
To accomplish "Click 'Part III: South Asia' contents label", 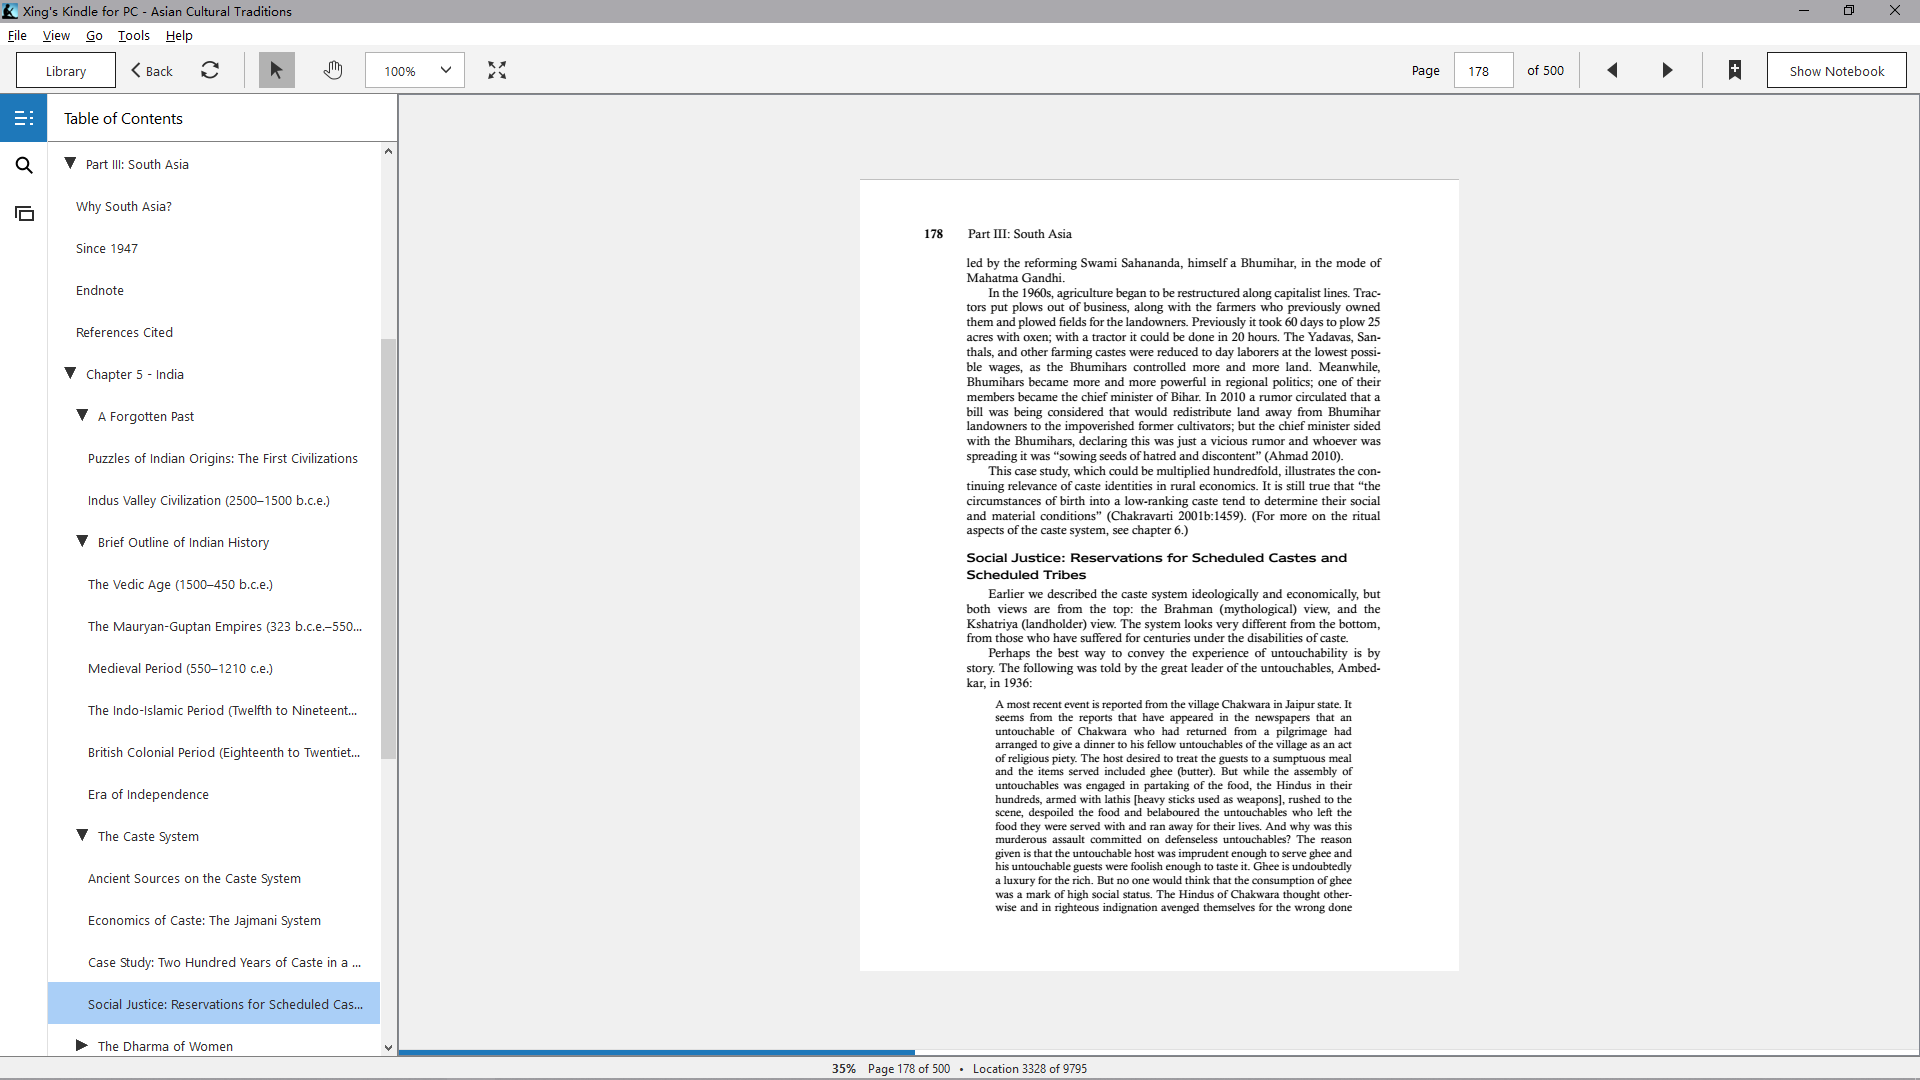I will 137,164.
